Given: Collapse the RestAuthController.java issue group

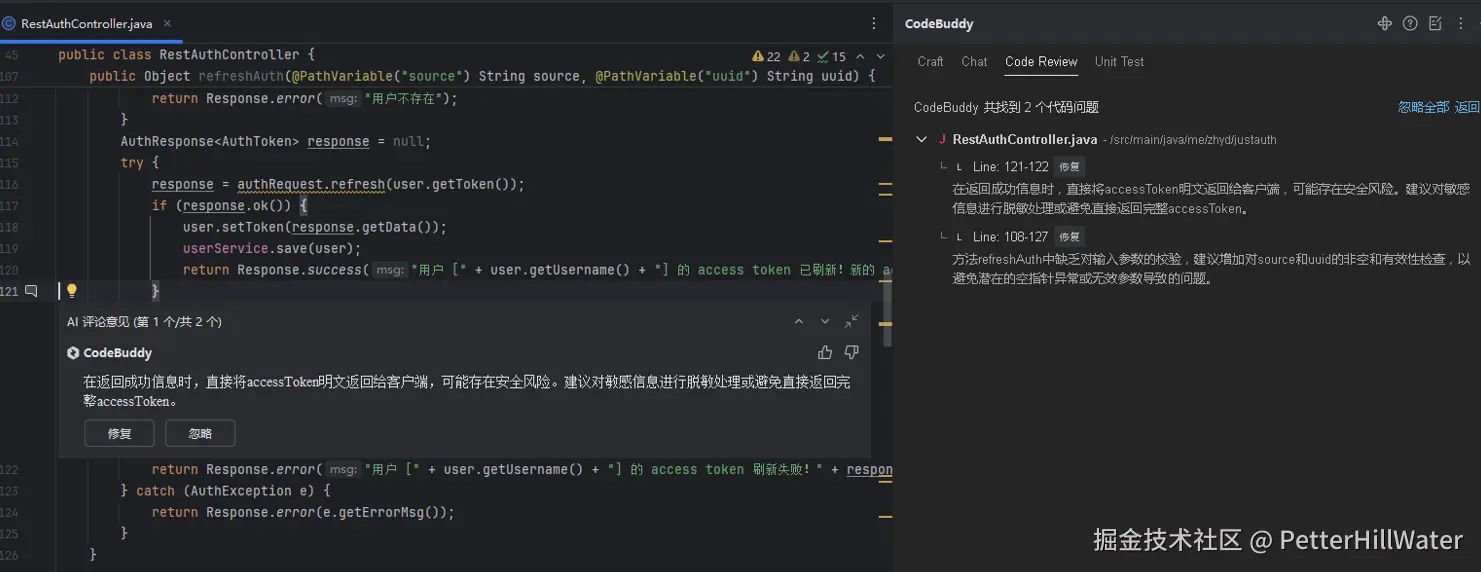Looking at the screenshot, I should click(921, 140).
